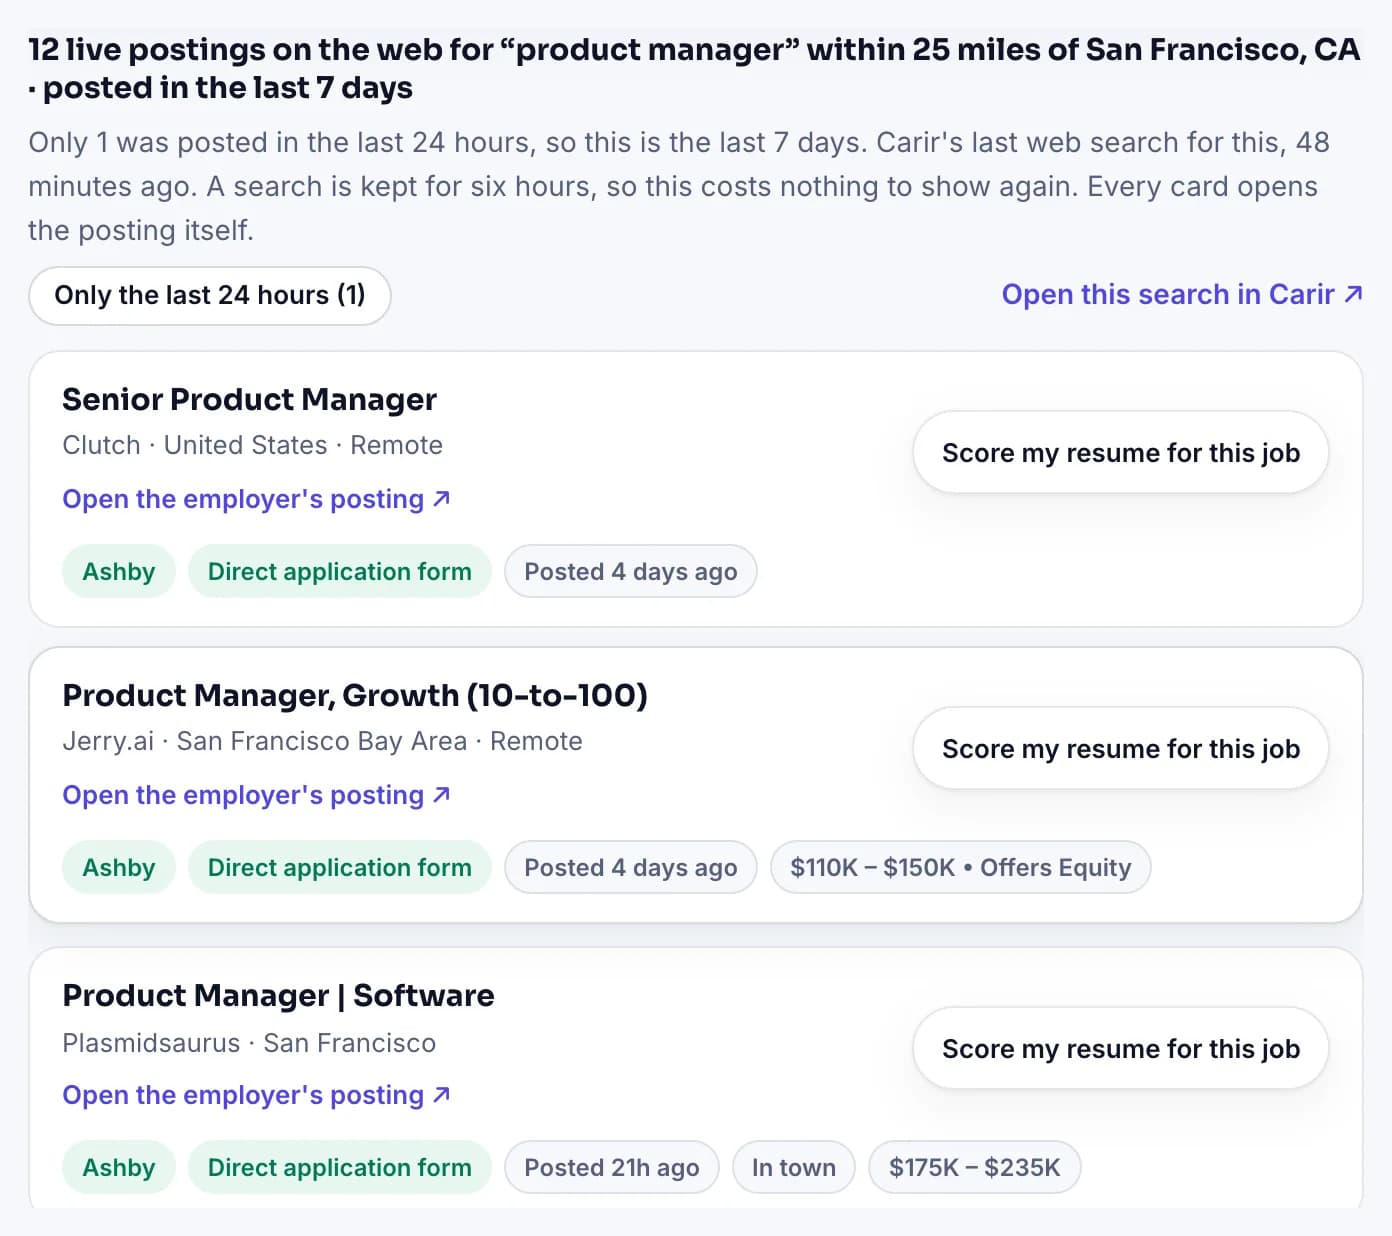Open this search in Carir link

point(1182,294)
